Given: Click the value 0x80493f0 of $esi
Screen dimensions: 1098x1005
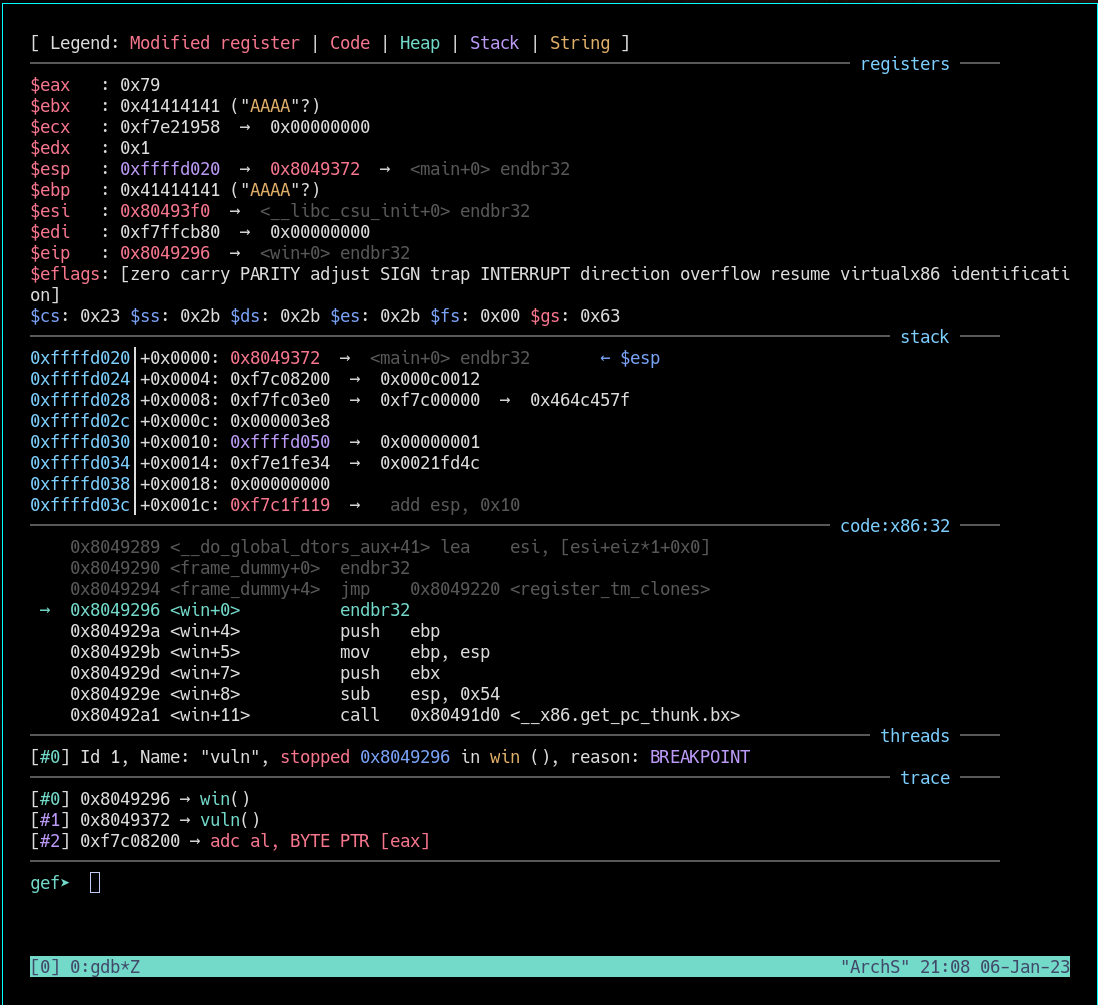Looking at the screenshot, I should point(165,211).
